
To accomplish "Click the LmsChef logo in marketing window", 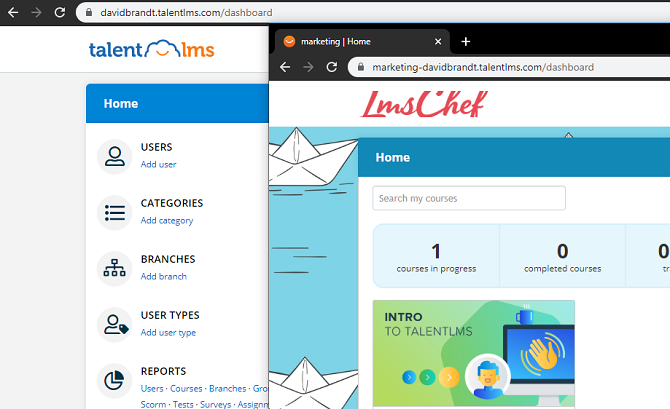I will click(x=424, y=104).
